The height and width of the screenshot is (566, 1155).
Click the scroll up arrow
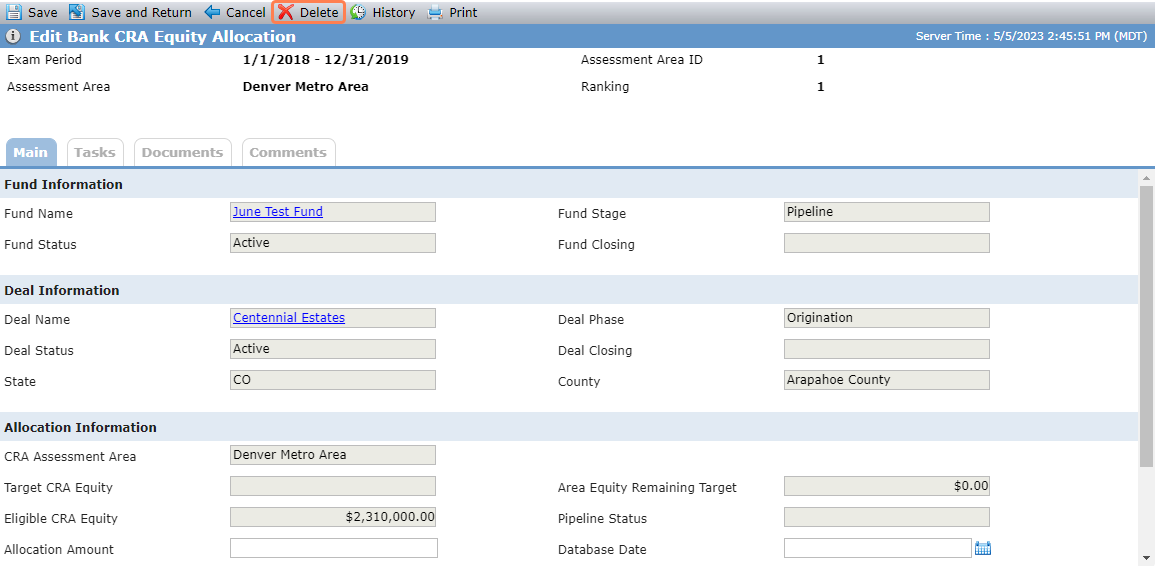click(x=1146, y=178)
